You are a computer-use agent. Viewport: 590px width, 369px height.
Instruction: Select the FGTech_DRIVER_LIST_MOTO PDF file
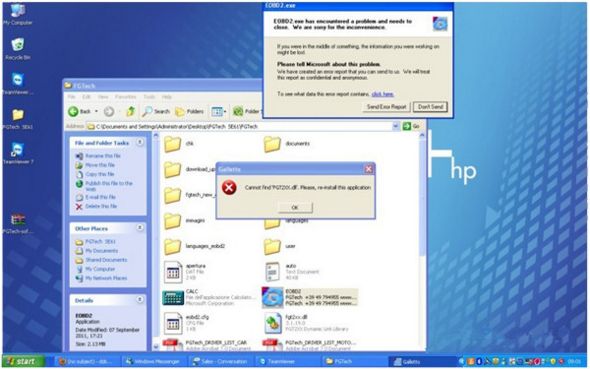(x=309, y=345)
